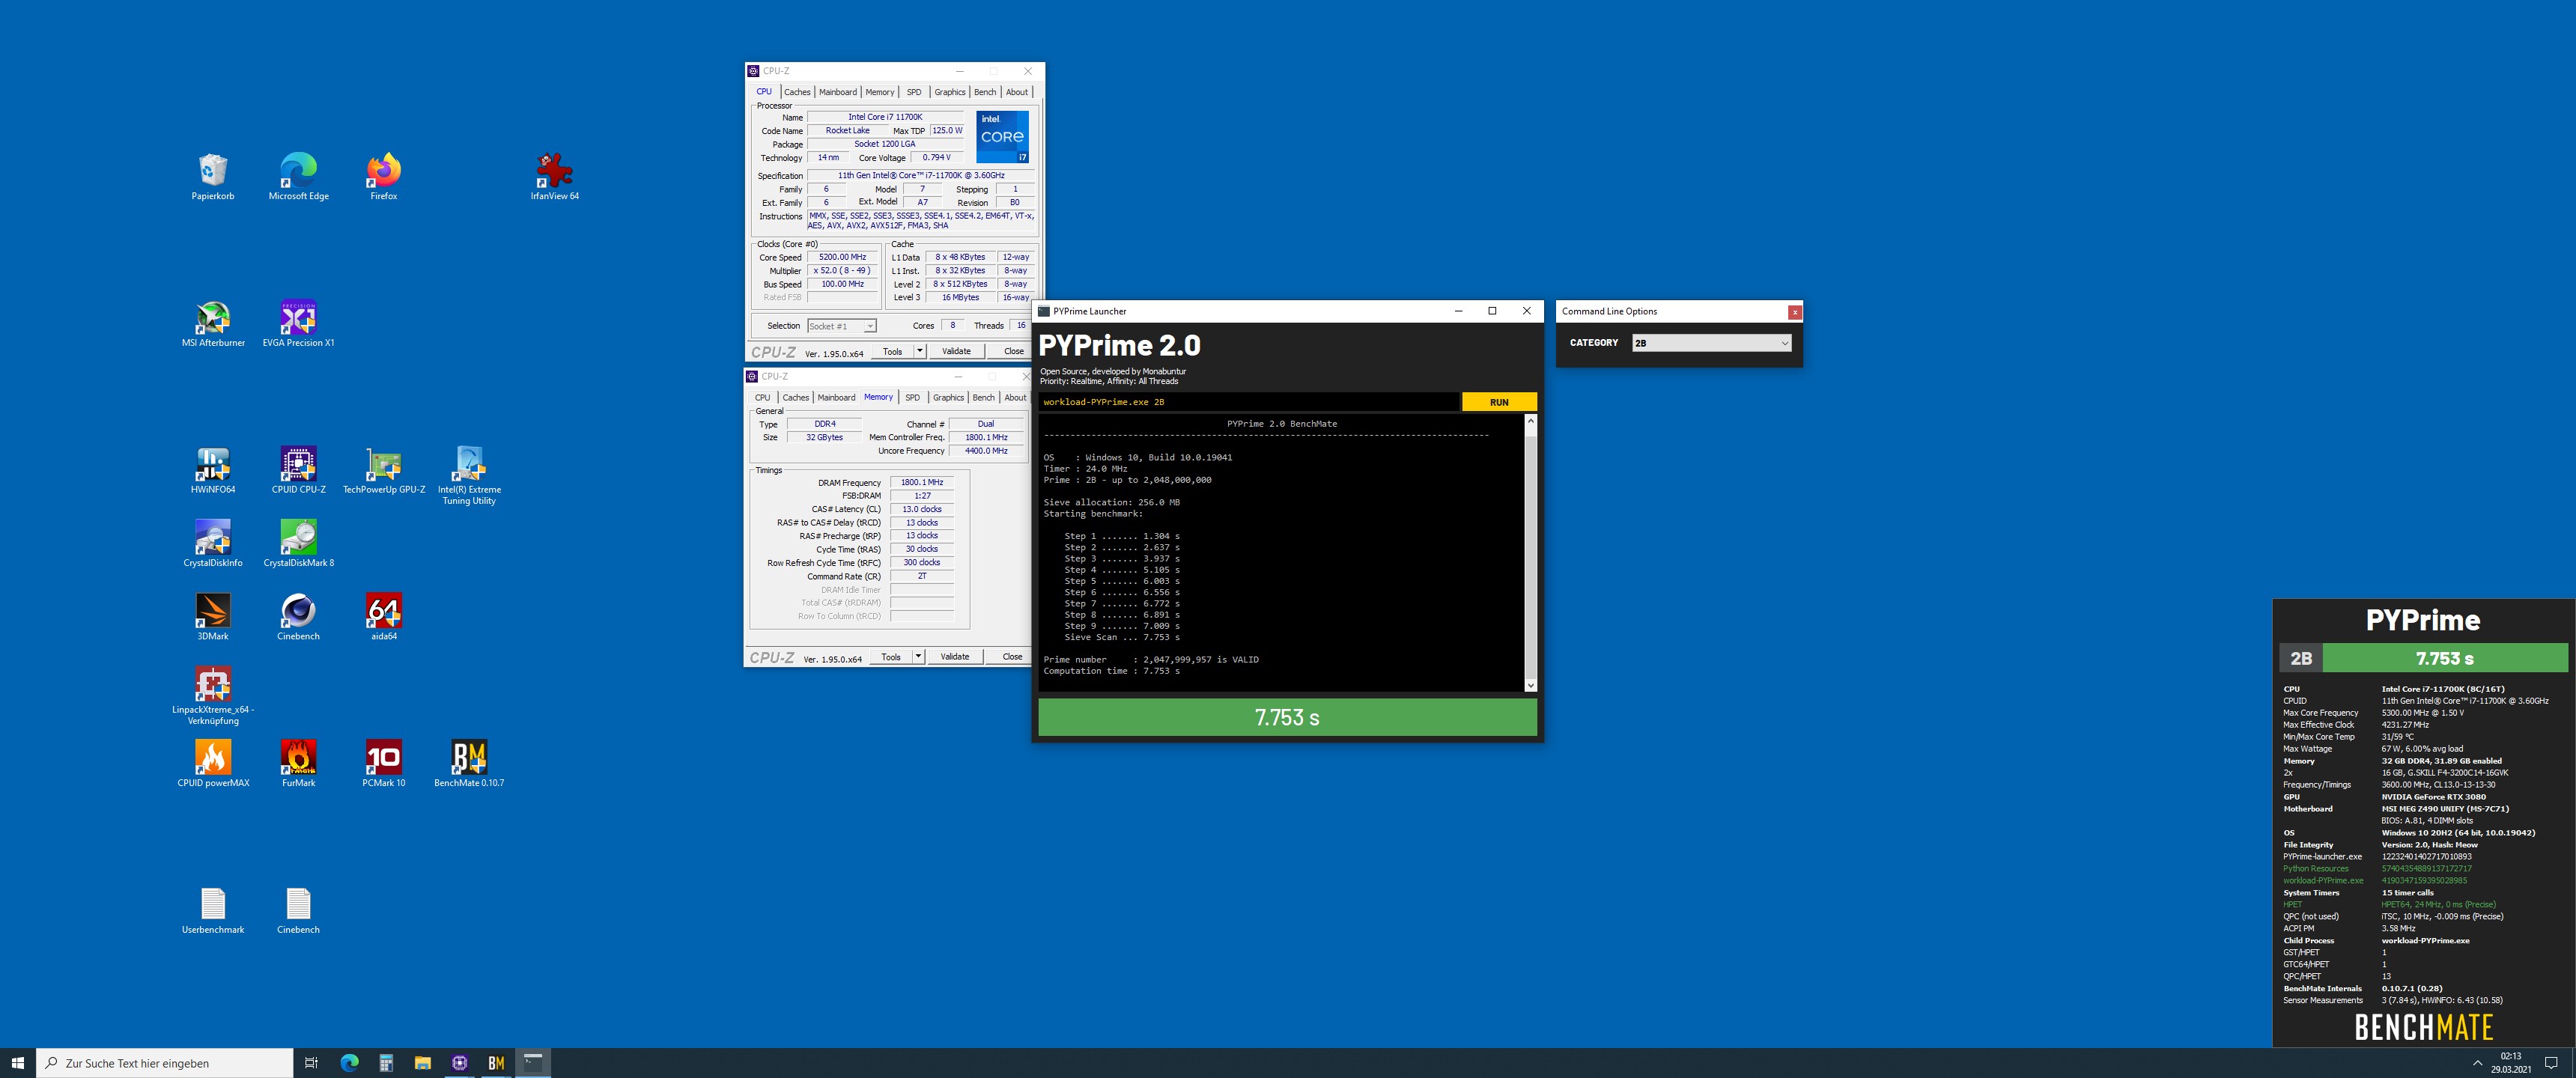Launch HWiNFO64 desktop shortcut
Viewport: 2576px width, 1078px height.
coord(213,470)
